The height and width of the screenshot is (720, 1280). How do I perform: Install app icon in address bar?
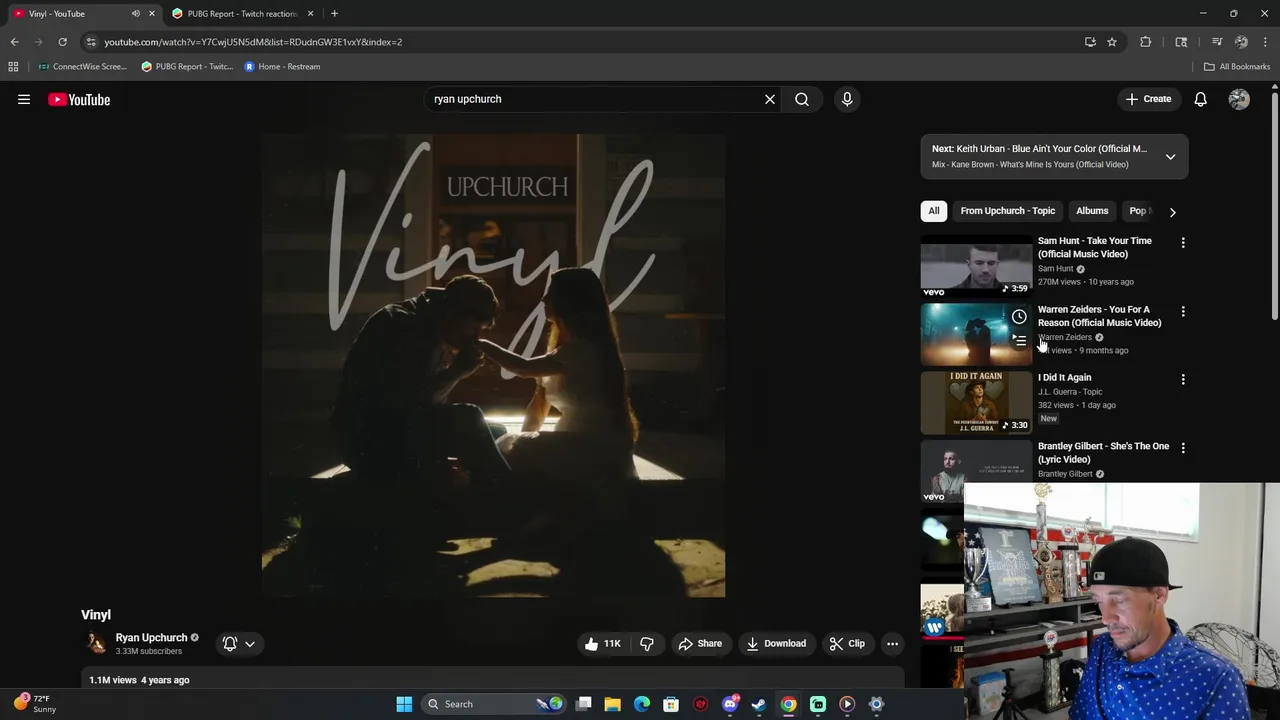tap(1090, 42)
